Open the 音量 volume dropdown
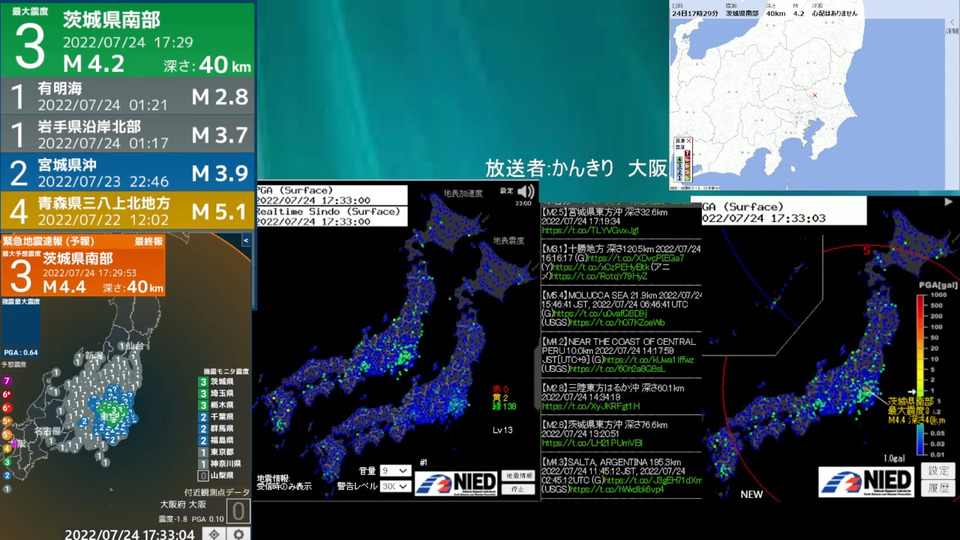Image resolution: width=960 pixels, height=540 pixels. point(395,470)
